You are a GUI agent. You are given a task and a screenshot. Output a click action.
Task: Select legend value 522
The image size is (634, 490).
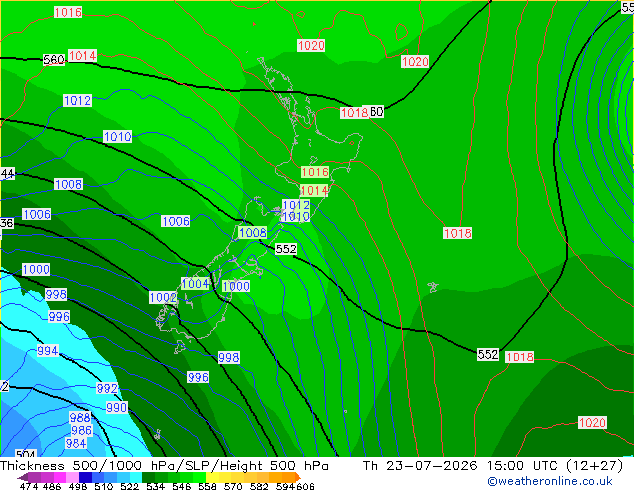(129, 486)
